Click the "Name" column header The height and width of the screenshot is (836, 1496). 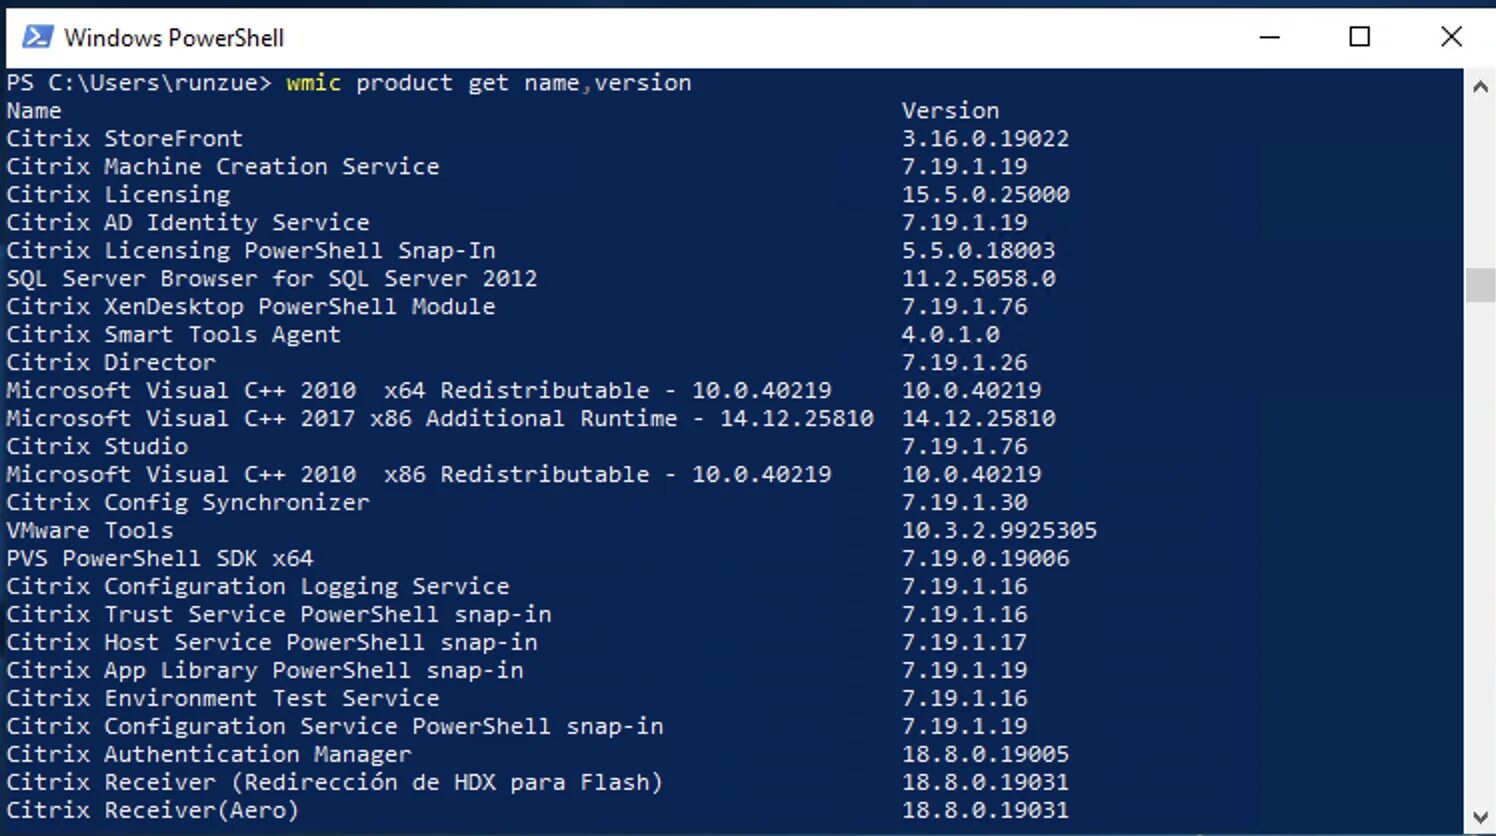[x=34, y=111]
